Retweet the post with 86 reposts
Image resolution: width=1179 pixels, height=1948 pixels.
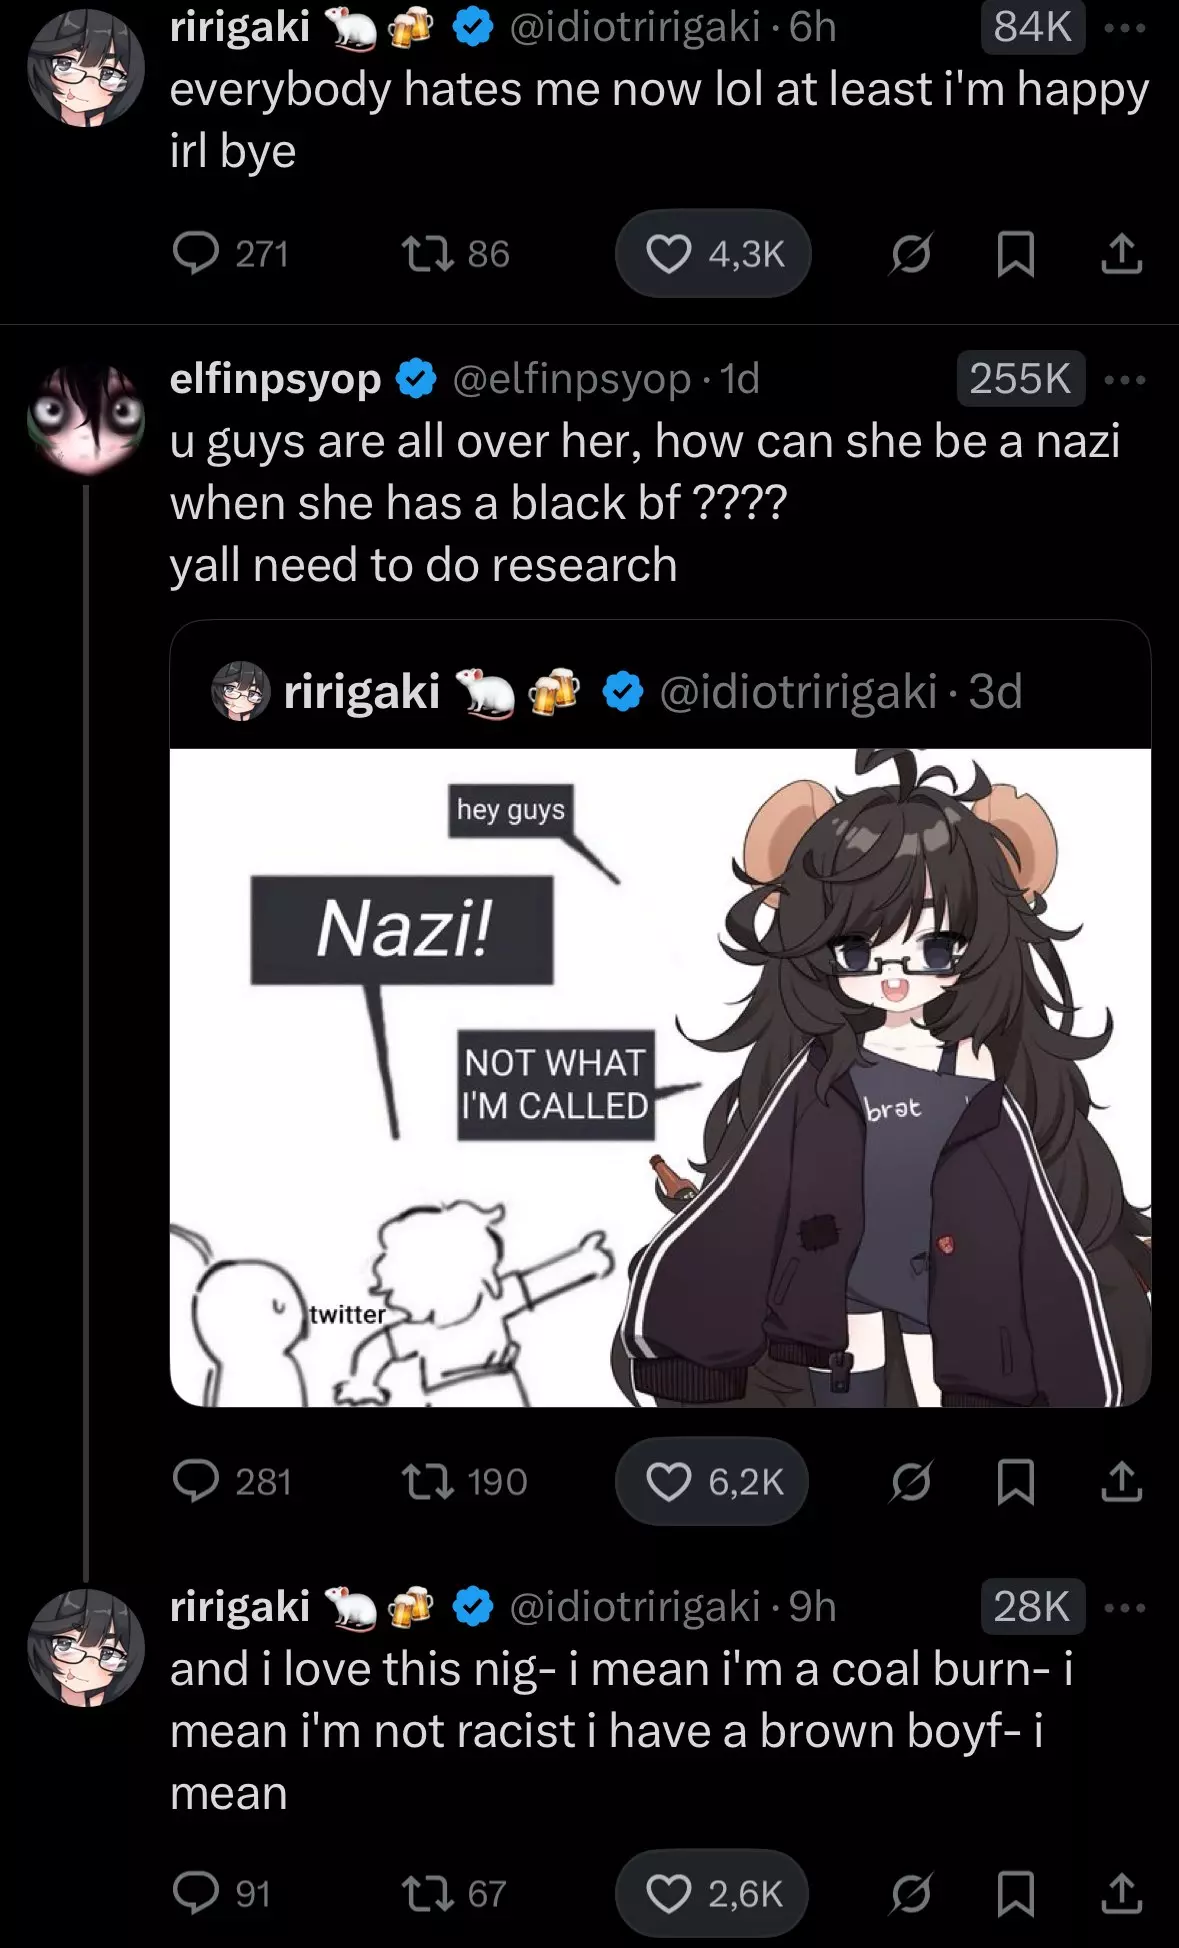click(x=455, y=253)
